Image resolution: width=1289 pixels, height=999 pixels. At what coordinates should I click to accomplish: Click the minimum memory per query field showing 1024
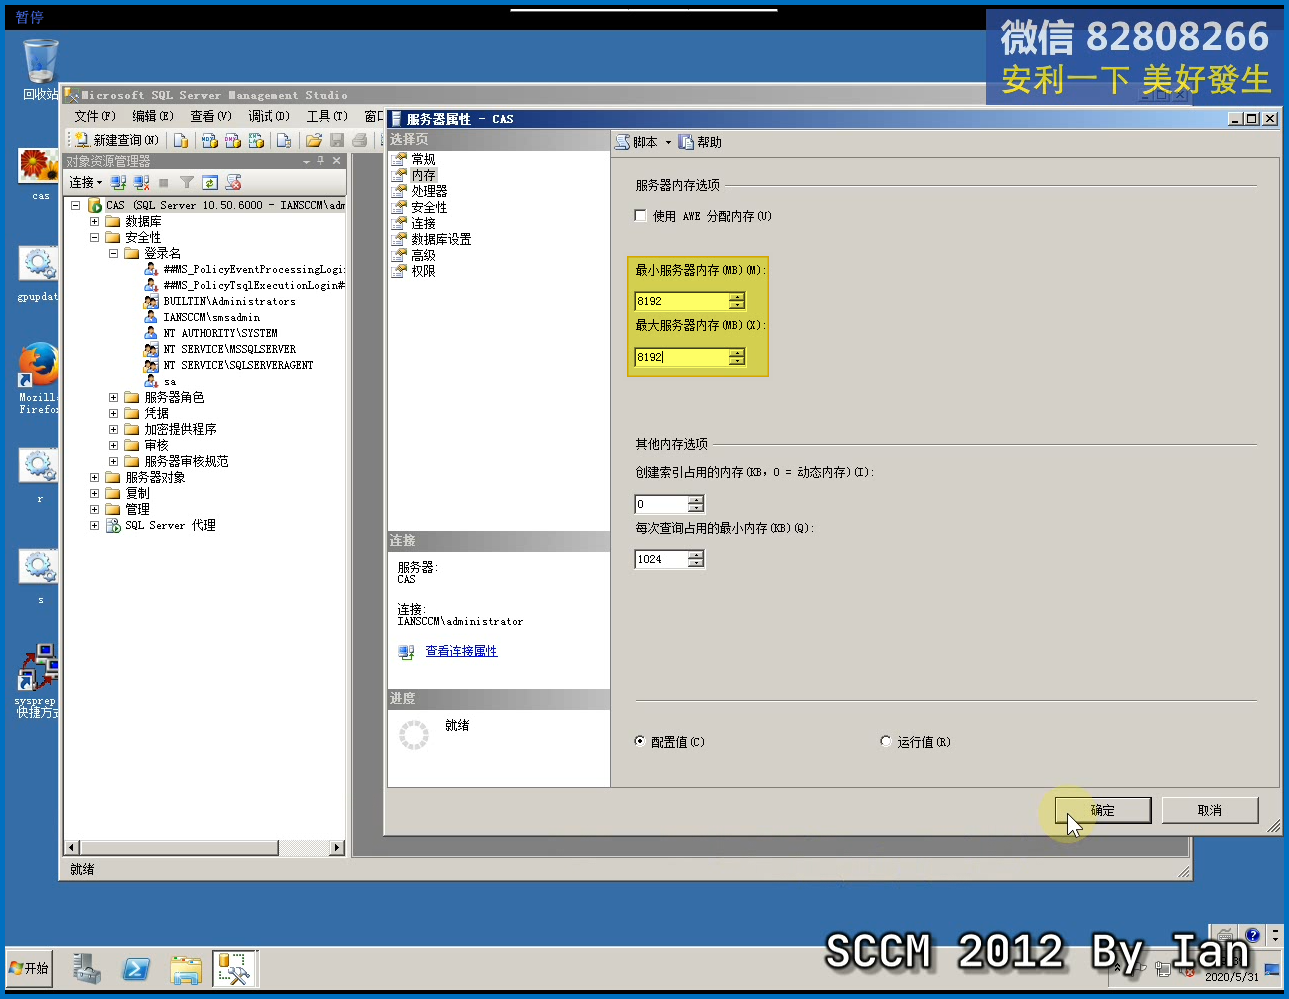pos(661,559)
